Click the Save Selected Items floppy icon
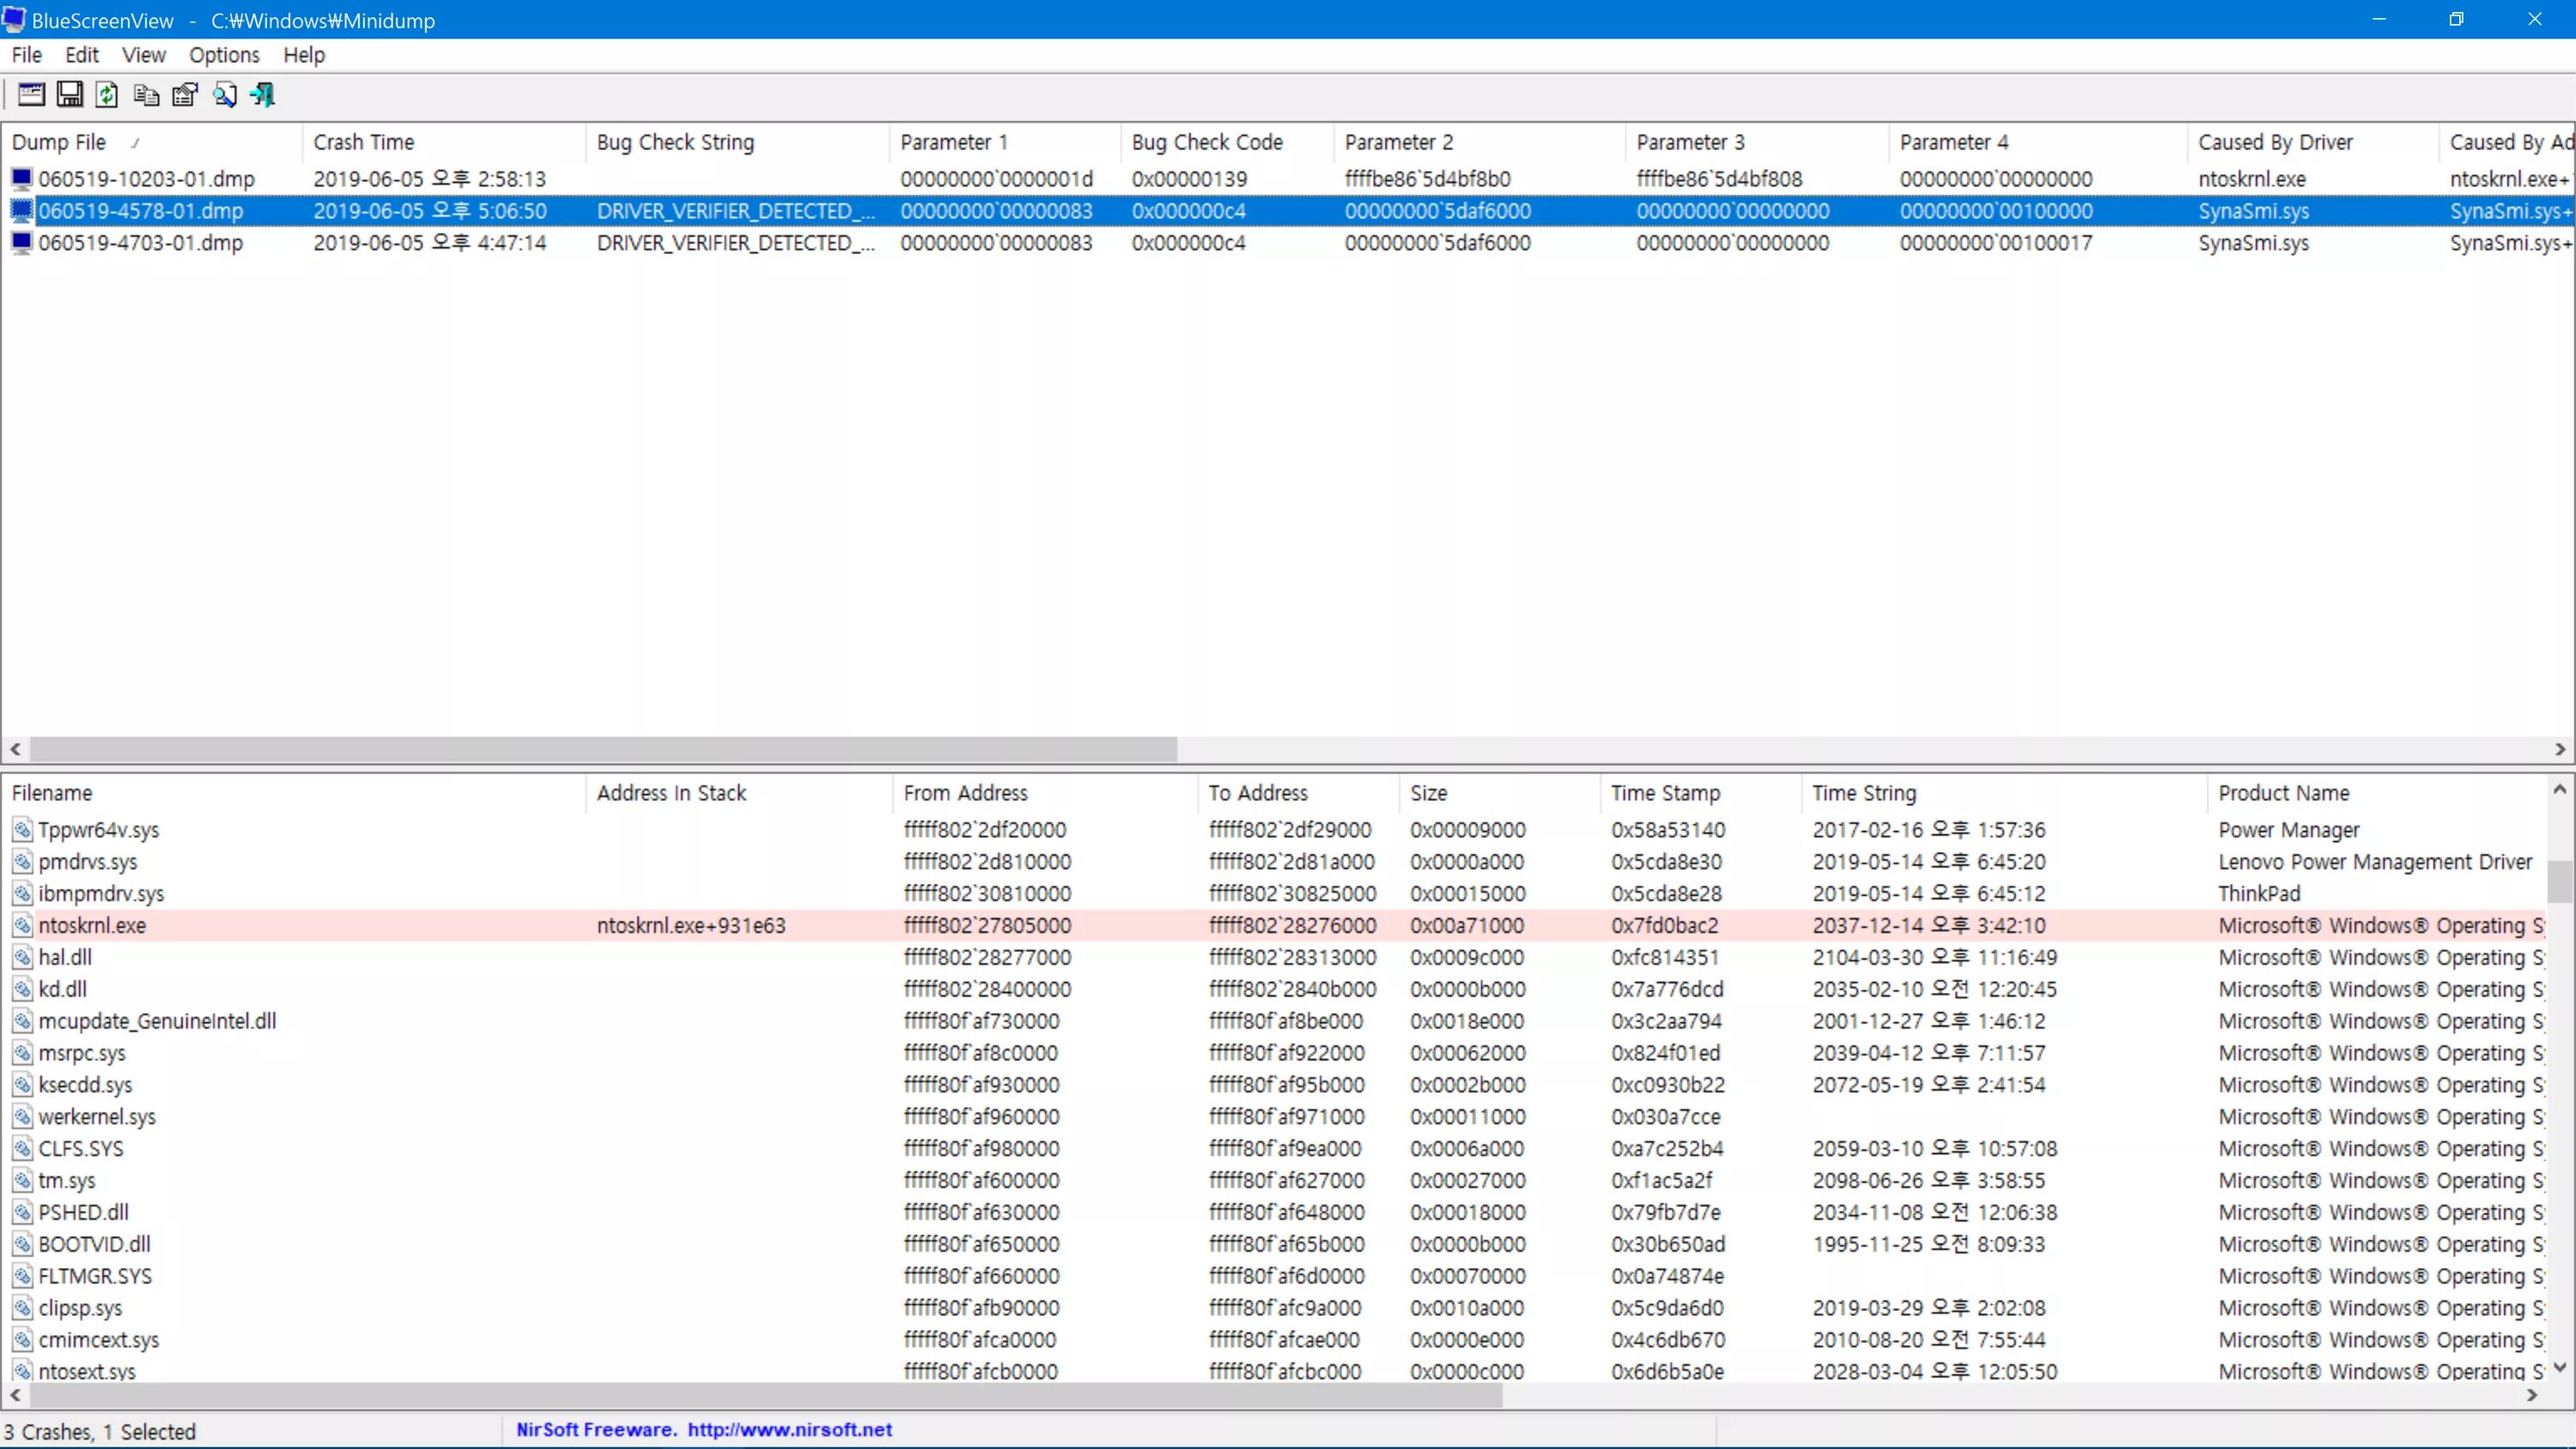The width and height of the screenshot is (2576, 1449). pyautogui.click(x=69, y=95)
